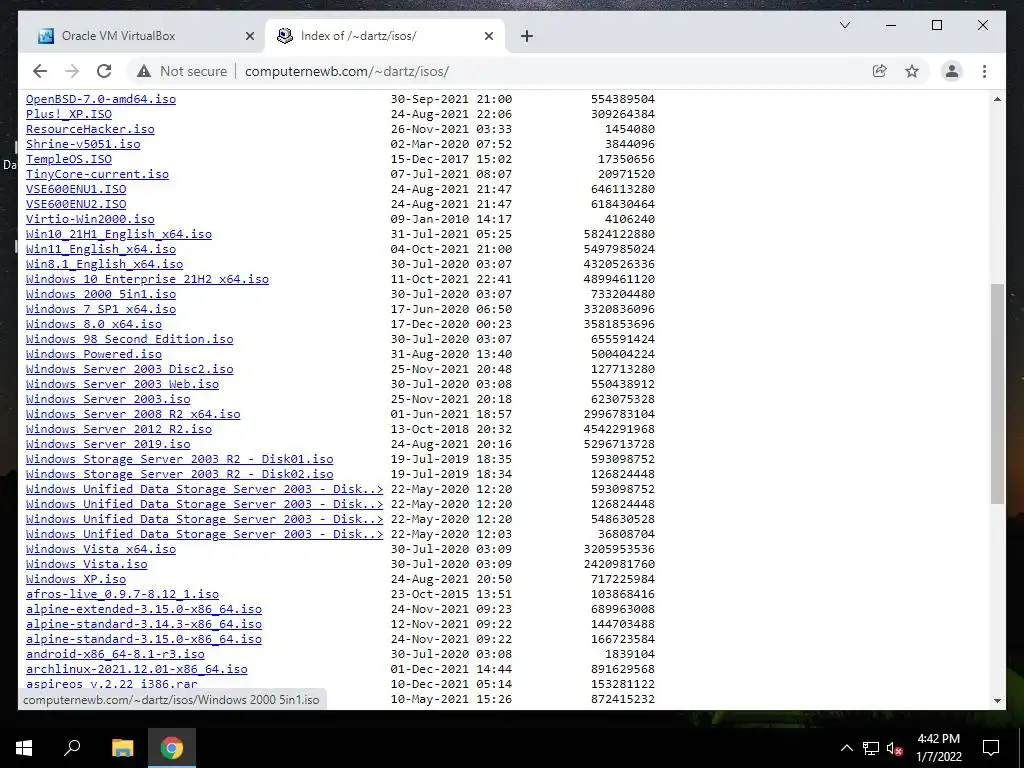Image resolution: width=1024 pixels, height=768 pixels.
Task: Open Windows Storage Server 2003 R2 - Disk01.iso
Action: (x=180, y=460)
